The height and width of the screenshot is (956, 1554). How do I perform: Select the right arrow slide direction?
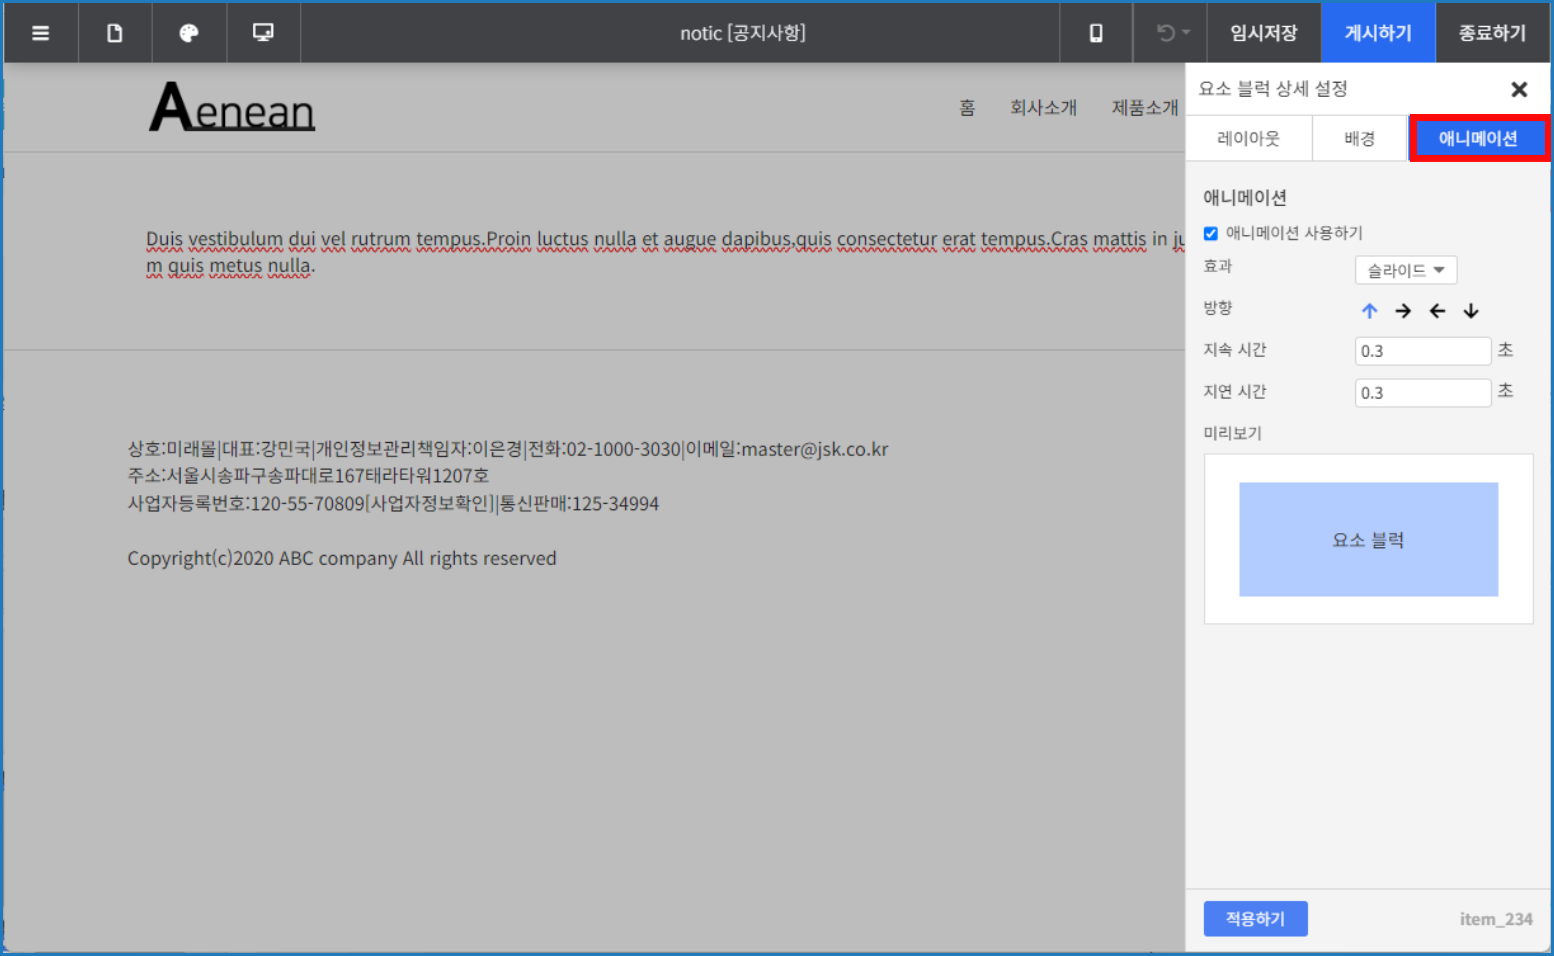point(1403,311)
